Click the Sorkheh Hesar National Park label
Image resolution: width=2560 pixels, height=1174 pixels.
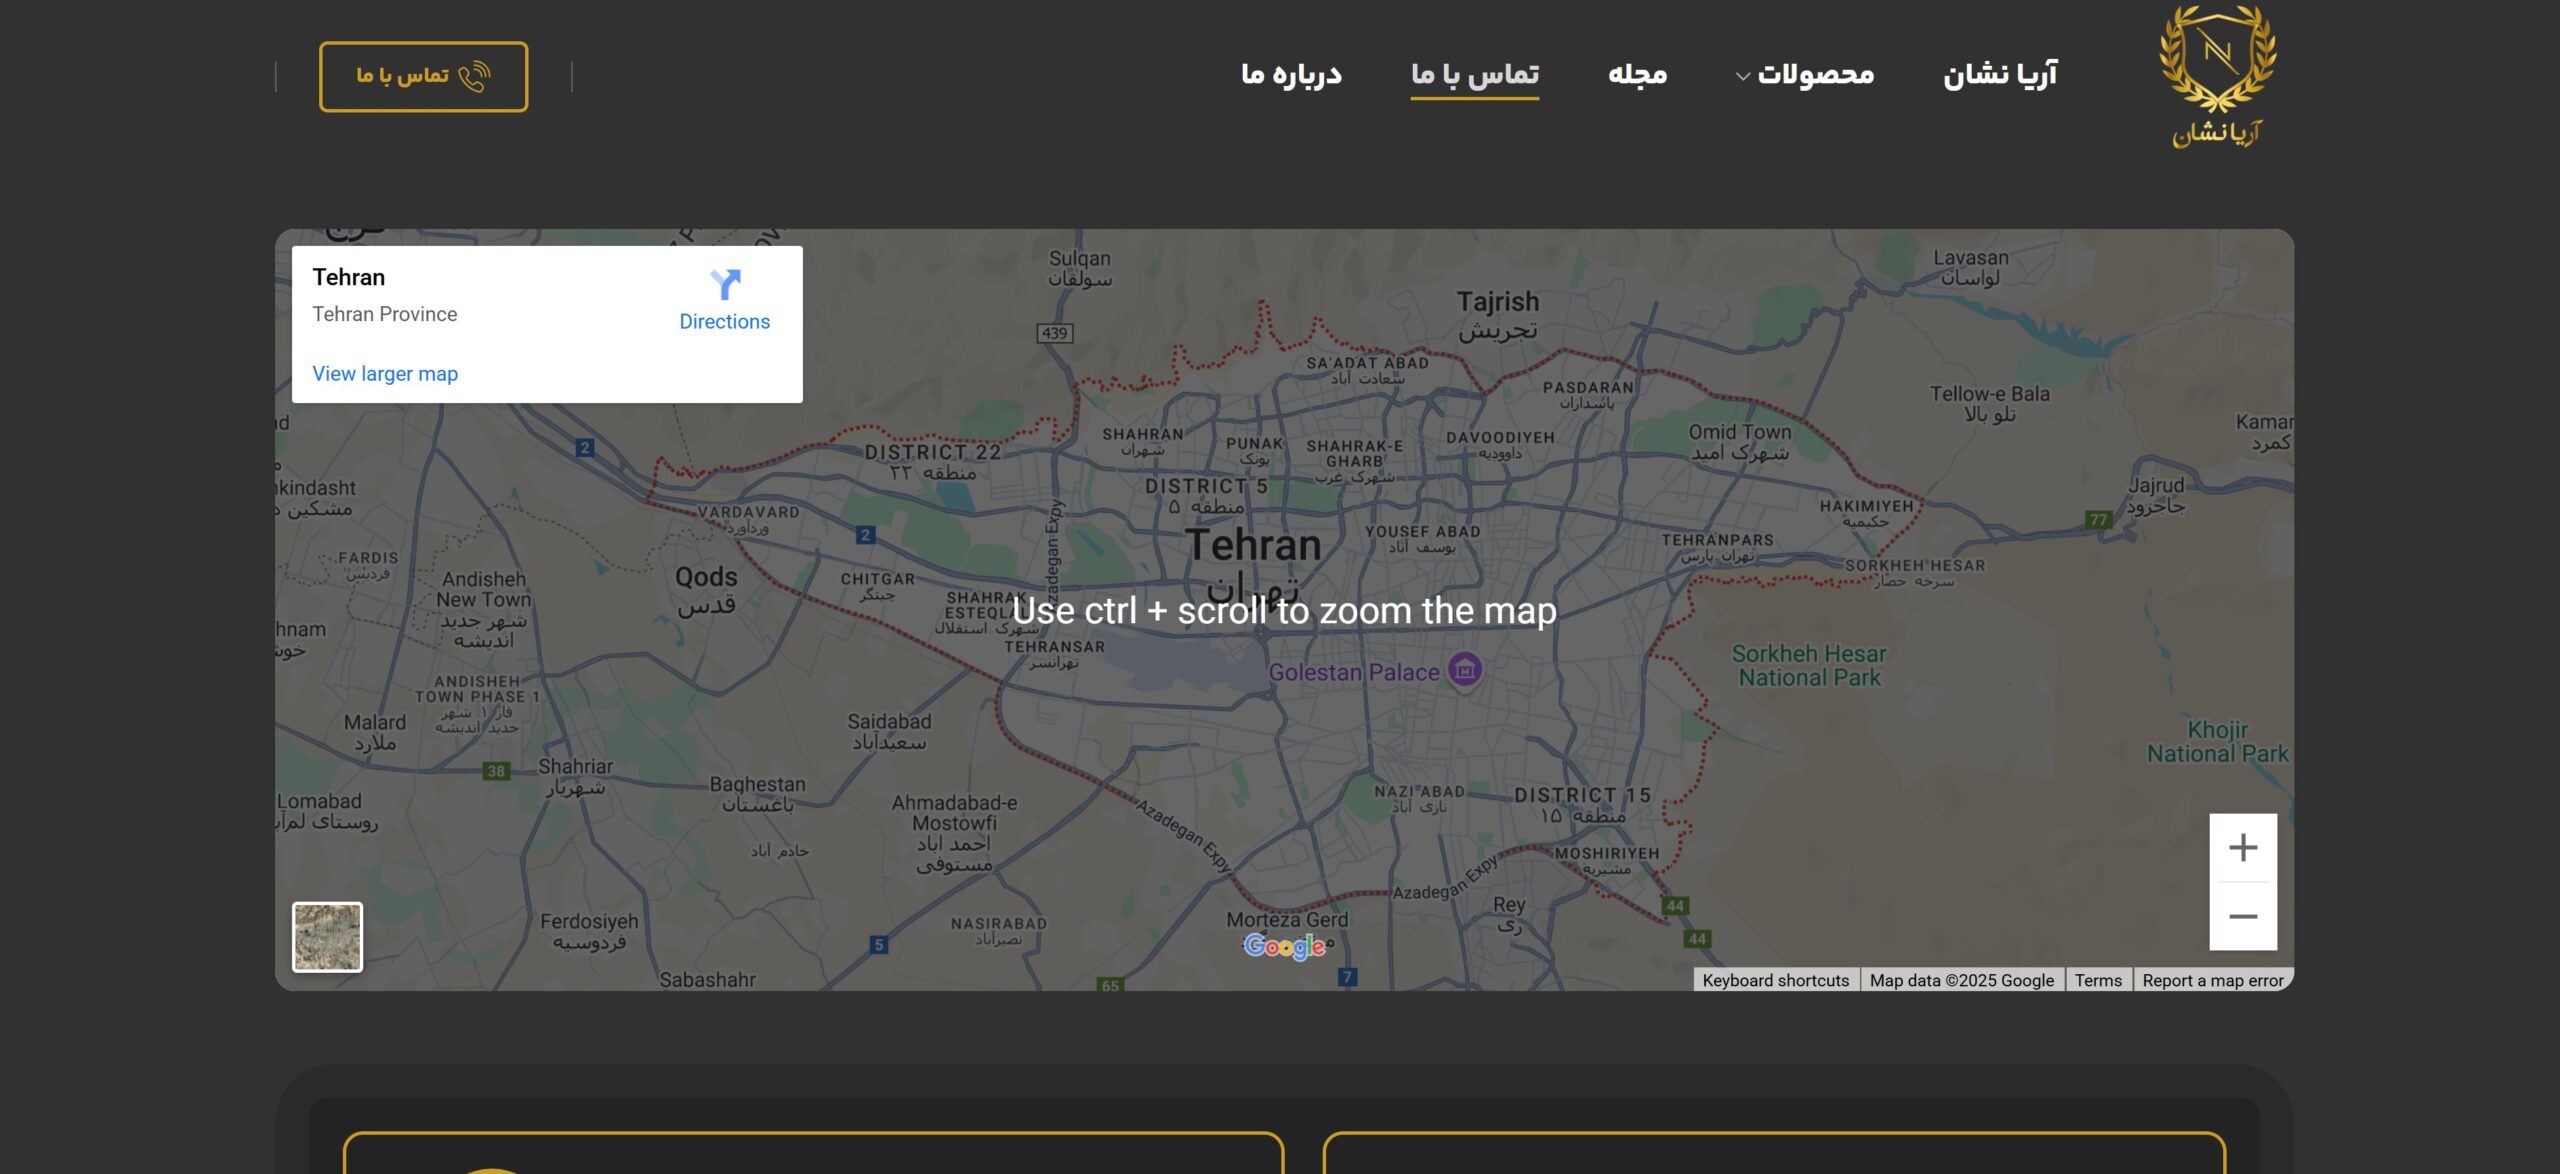1809,666
